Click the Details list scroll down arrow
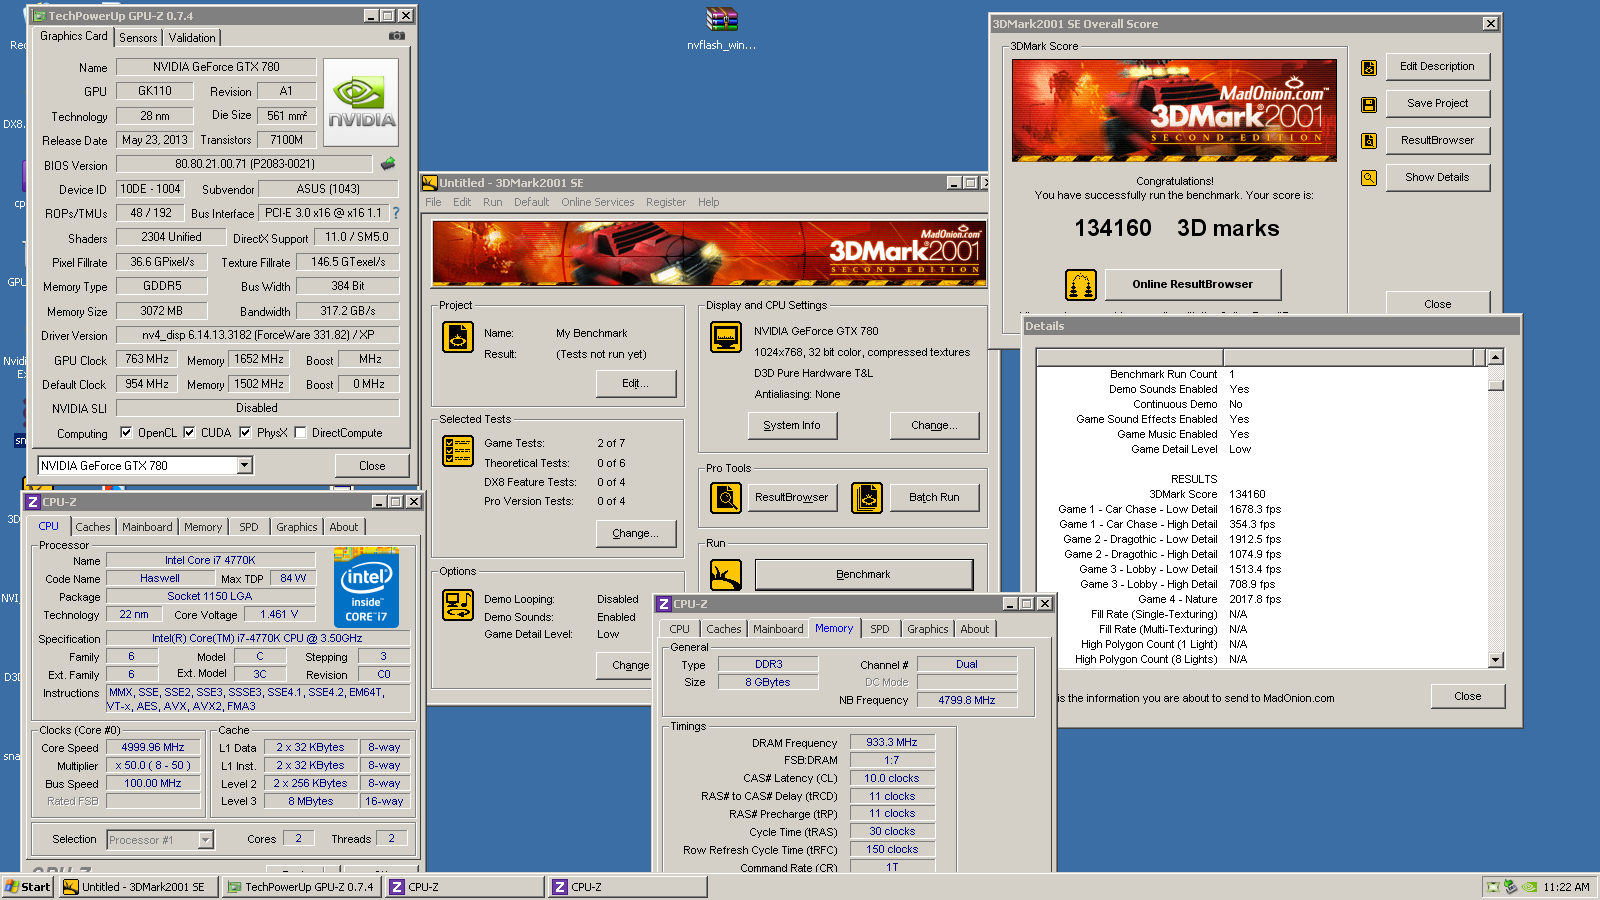Viewport: 1600px width, 900px height. pyautogui.click(x=1496, y=660)
